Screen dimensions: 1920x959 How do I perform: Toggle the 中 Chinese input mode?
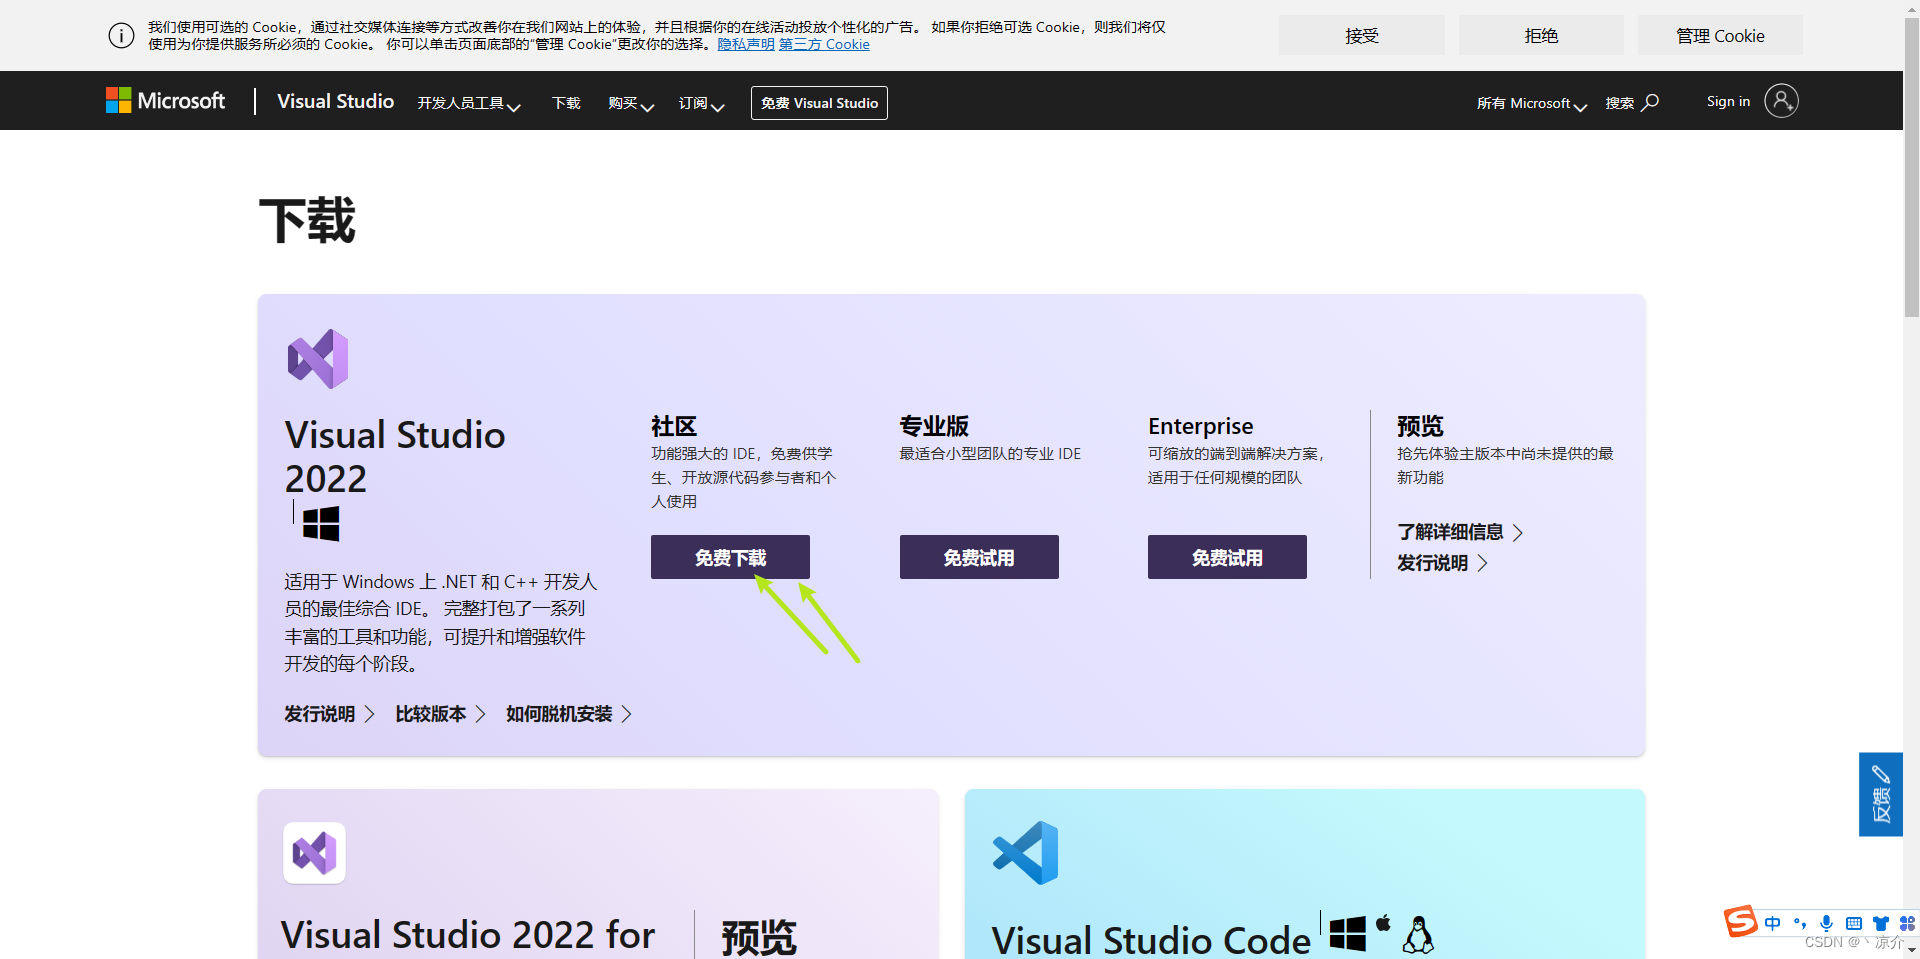click(x=1773, y=923)
